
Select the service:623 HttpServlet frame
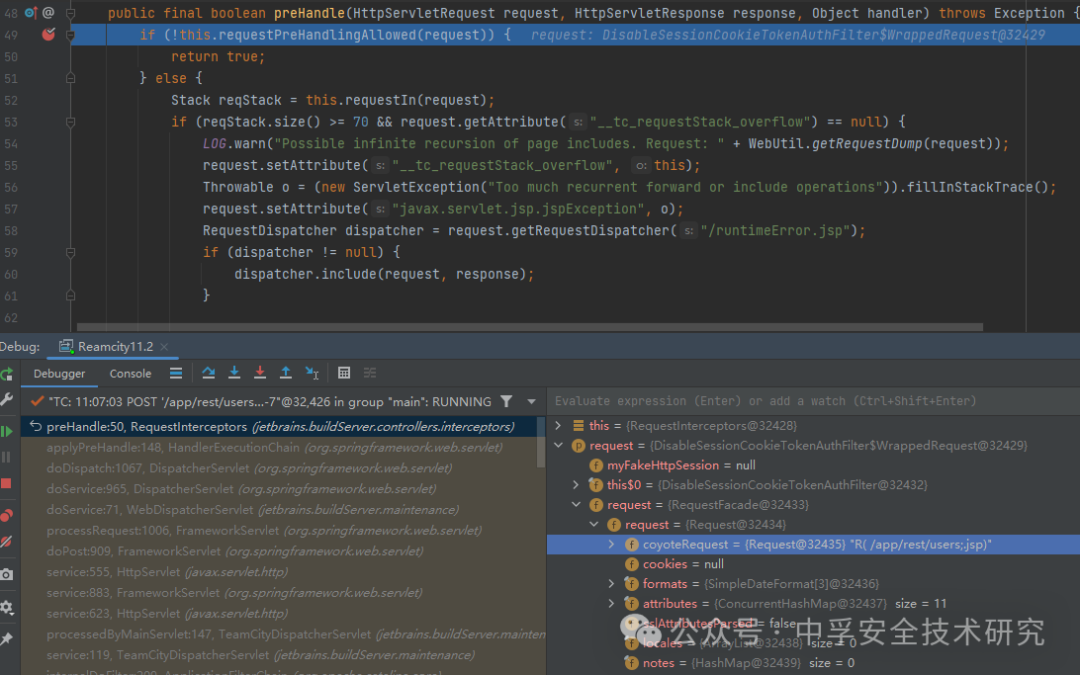pyautogui.click(x=280, y=613)
